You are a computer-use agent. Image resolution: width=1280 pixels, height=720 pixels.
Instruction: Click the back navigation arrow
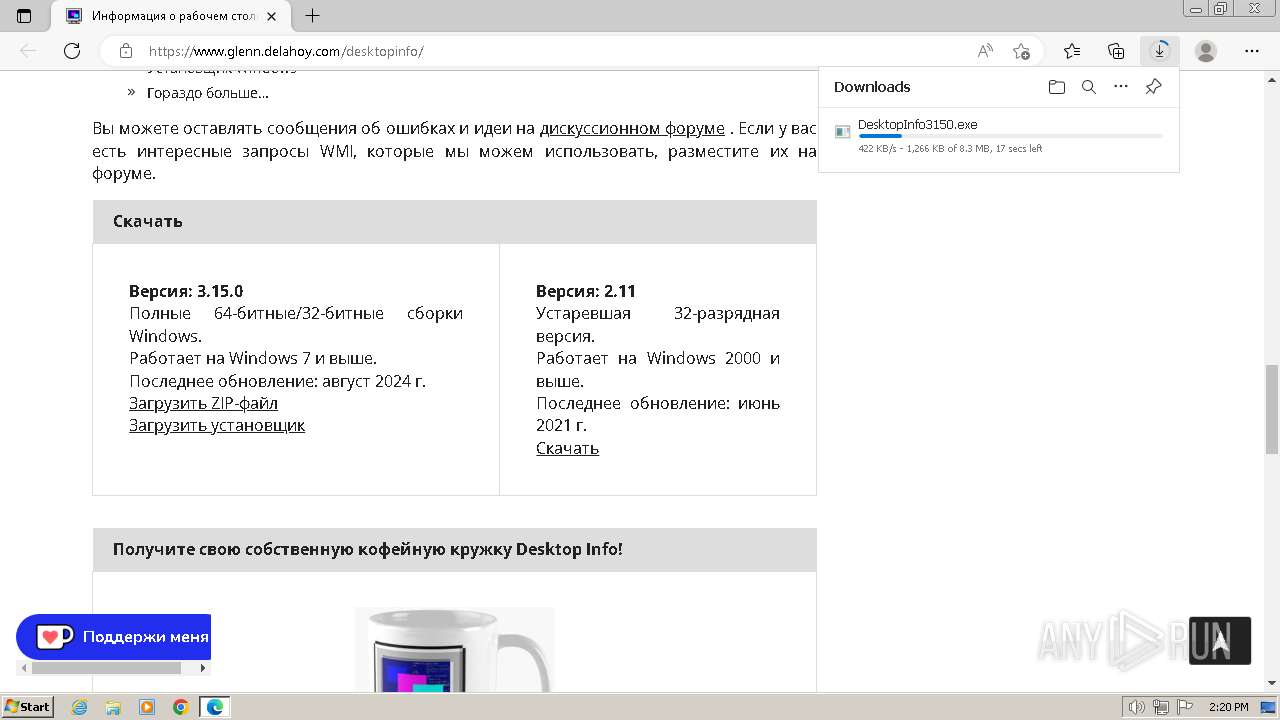[28, 51]
